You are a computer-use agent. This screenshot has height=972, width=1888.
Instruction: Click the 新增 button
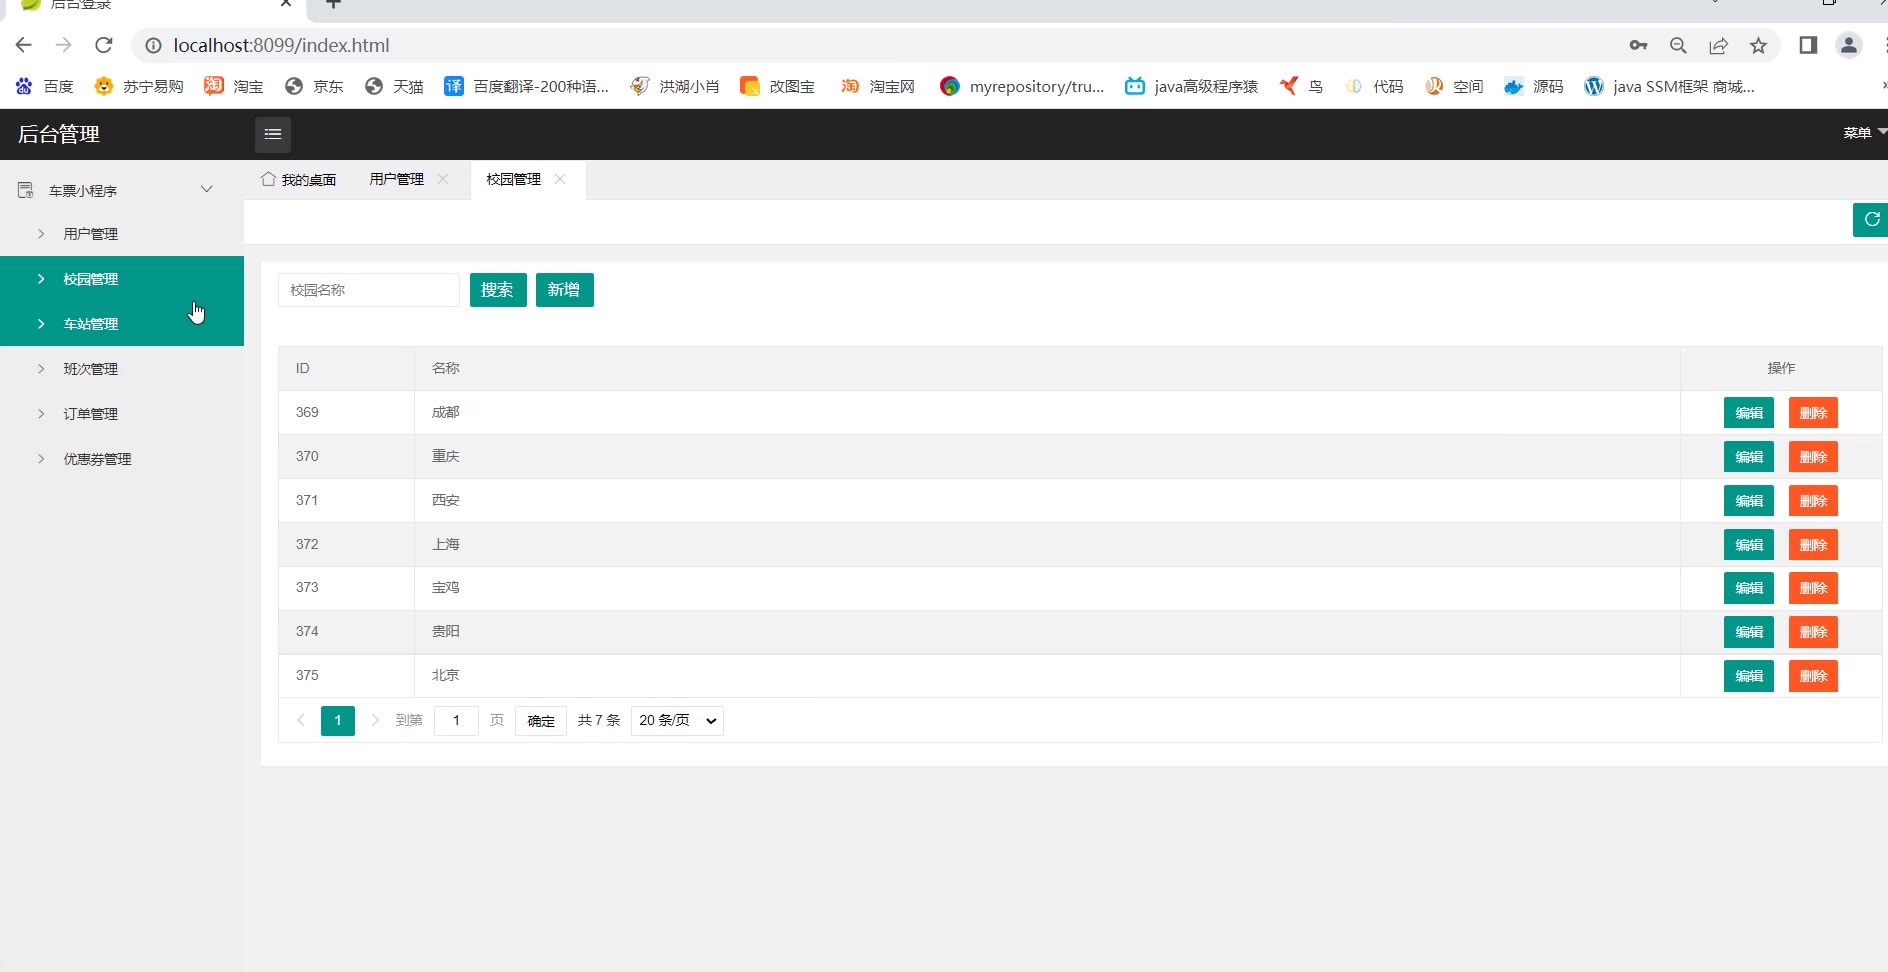click(x=565, y=290)
